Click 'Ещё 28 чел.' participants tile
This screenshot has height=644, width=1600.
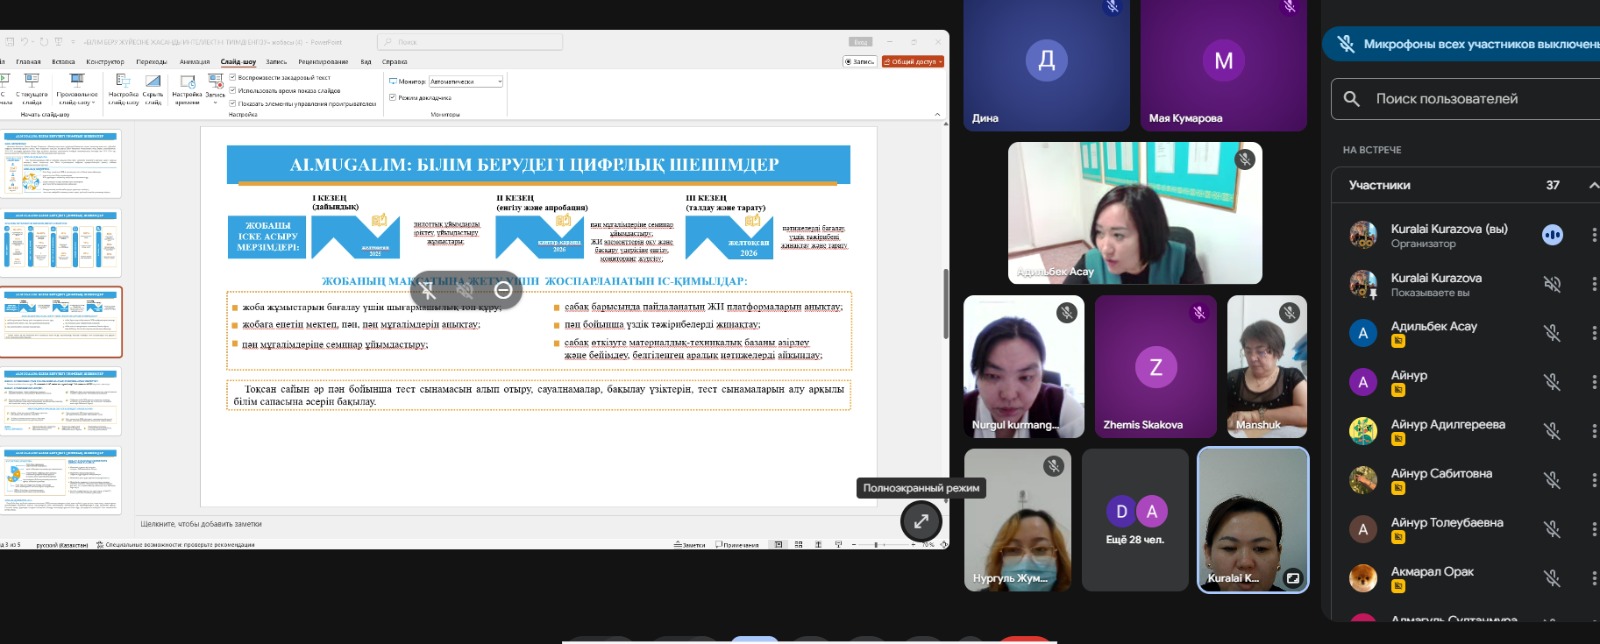tap(1134, 520)
